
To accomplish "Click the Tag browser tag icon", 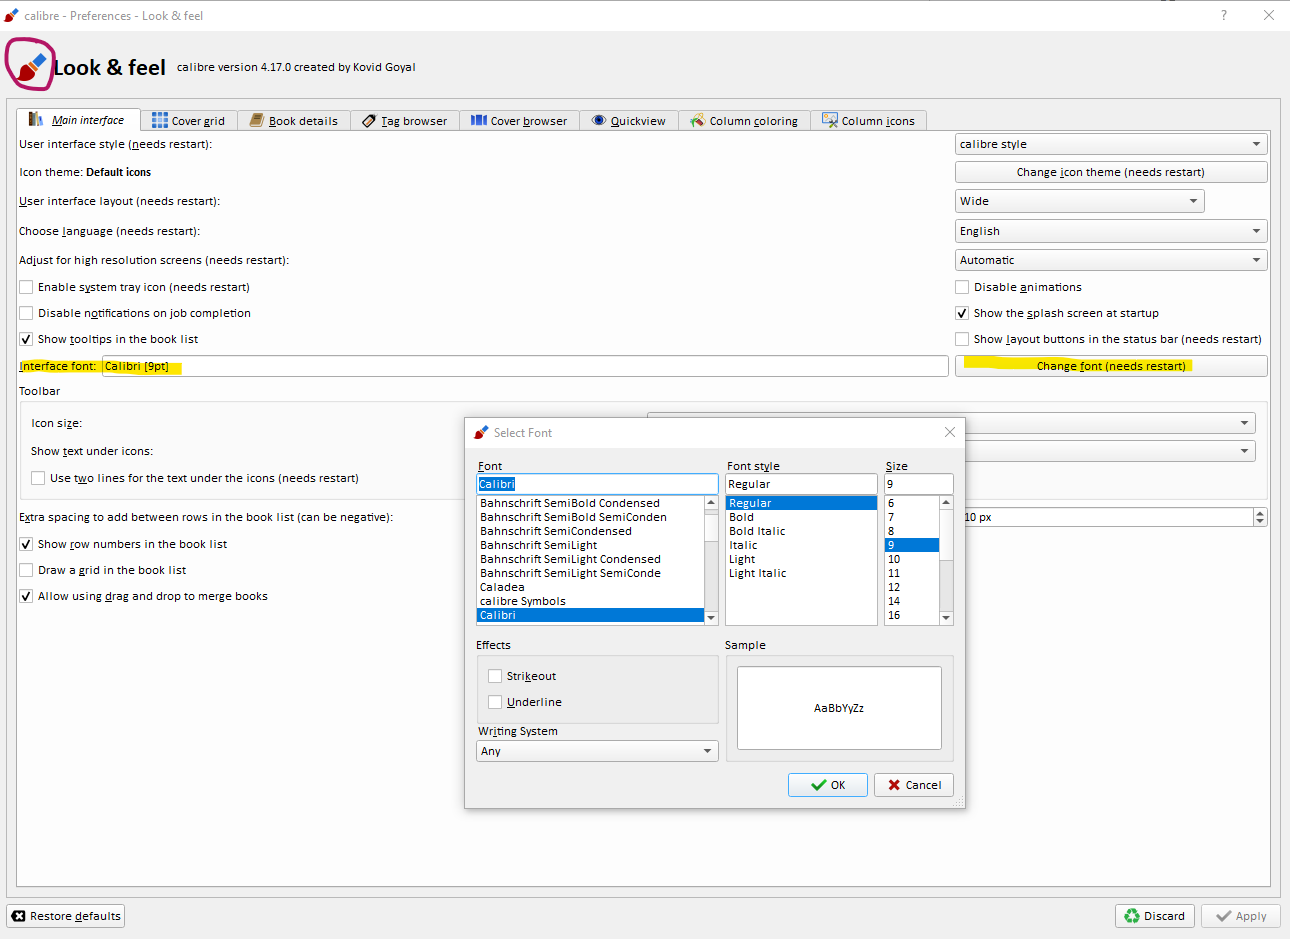I will (369, 121).
